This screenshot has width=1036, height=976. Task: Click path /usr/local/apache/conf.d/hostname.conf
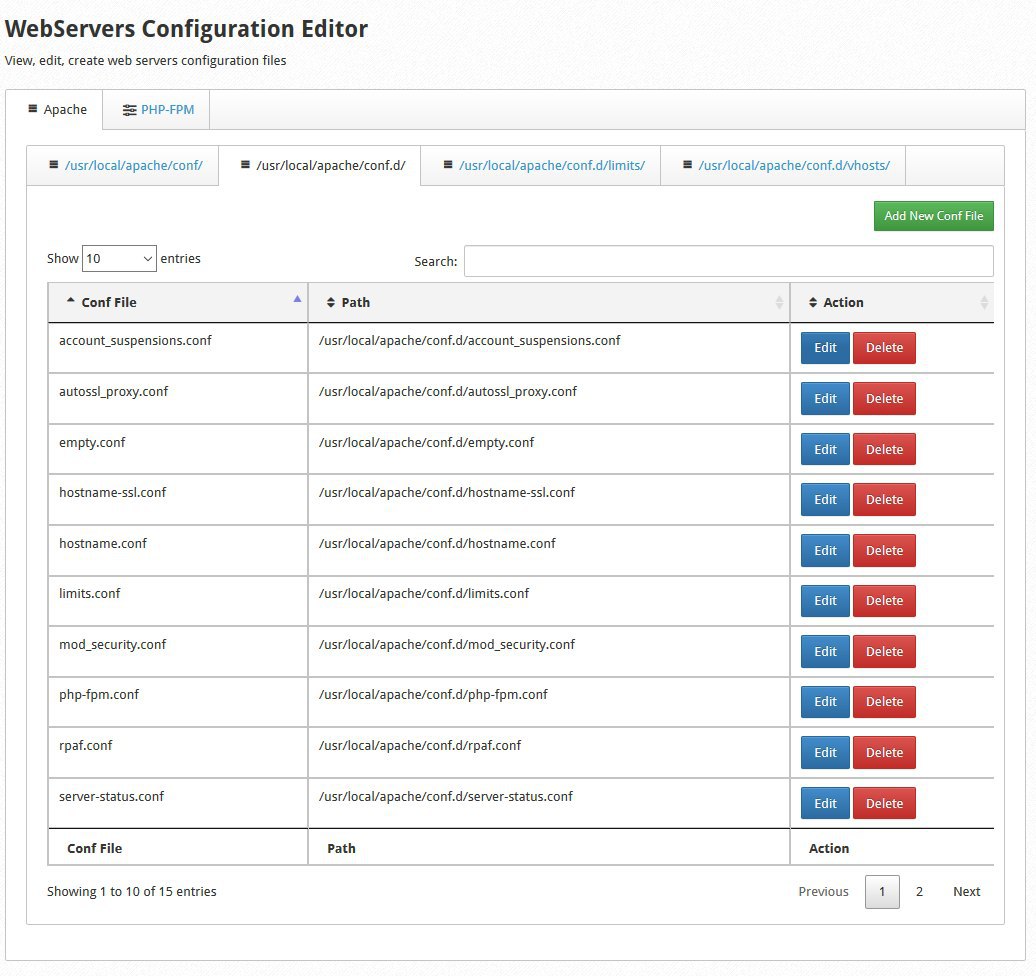437,544
